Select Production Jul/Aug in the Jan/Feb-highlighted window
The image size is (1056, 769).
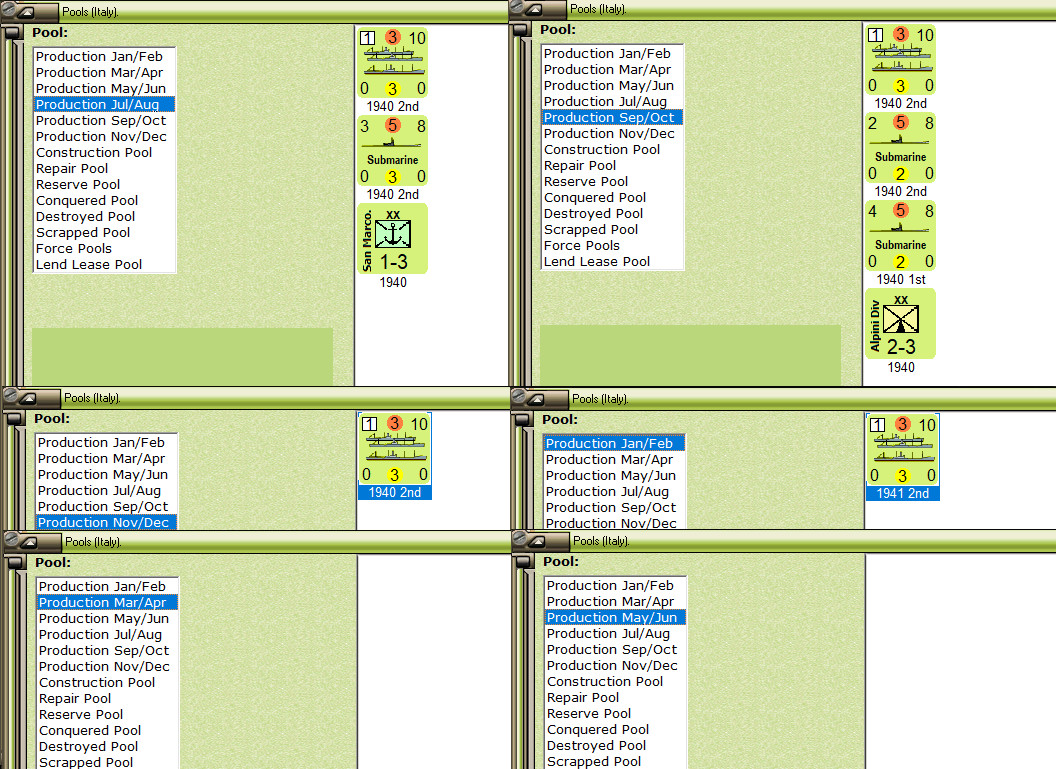tap(614, 492)
